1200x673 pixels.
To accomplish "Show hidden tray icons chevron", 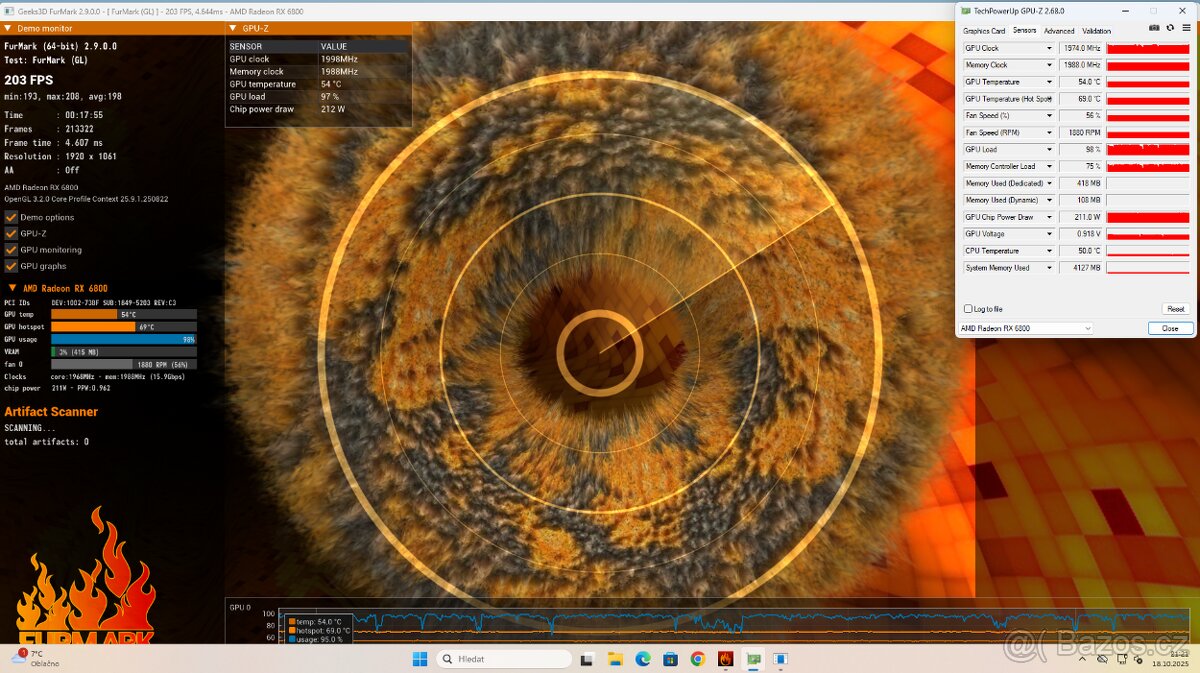I will [1082, 659].
